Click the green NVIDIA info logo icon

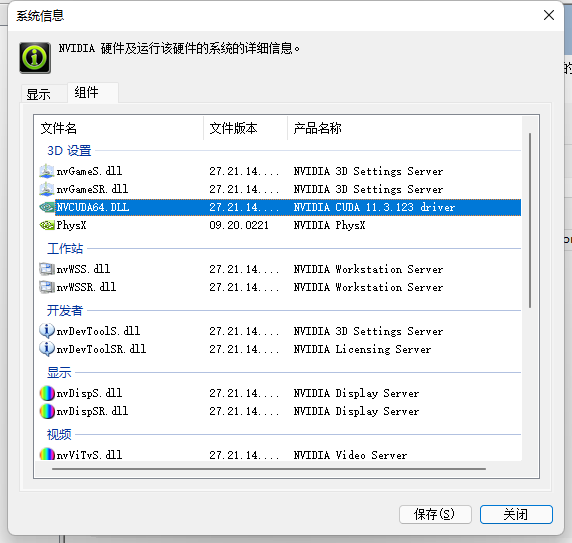click(35, 58)
